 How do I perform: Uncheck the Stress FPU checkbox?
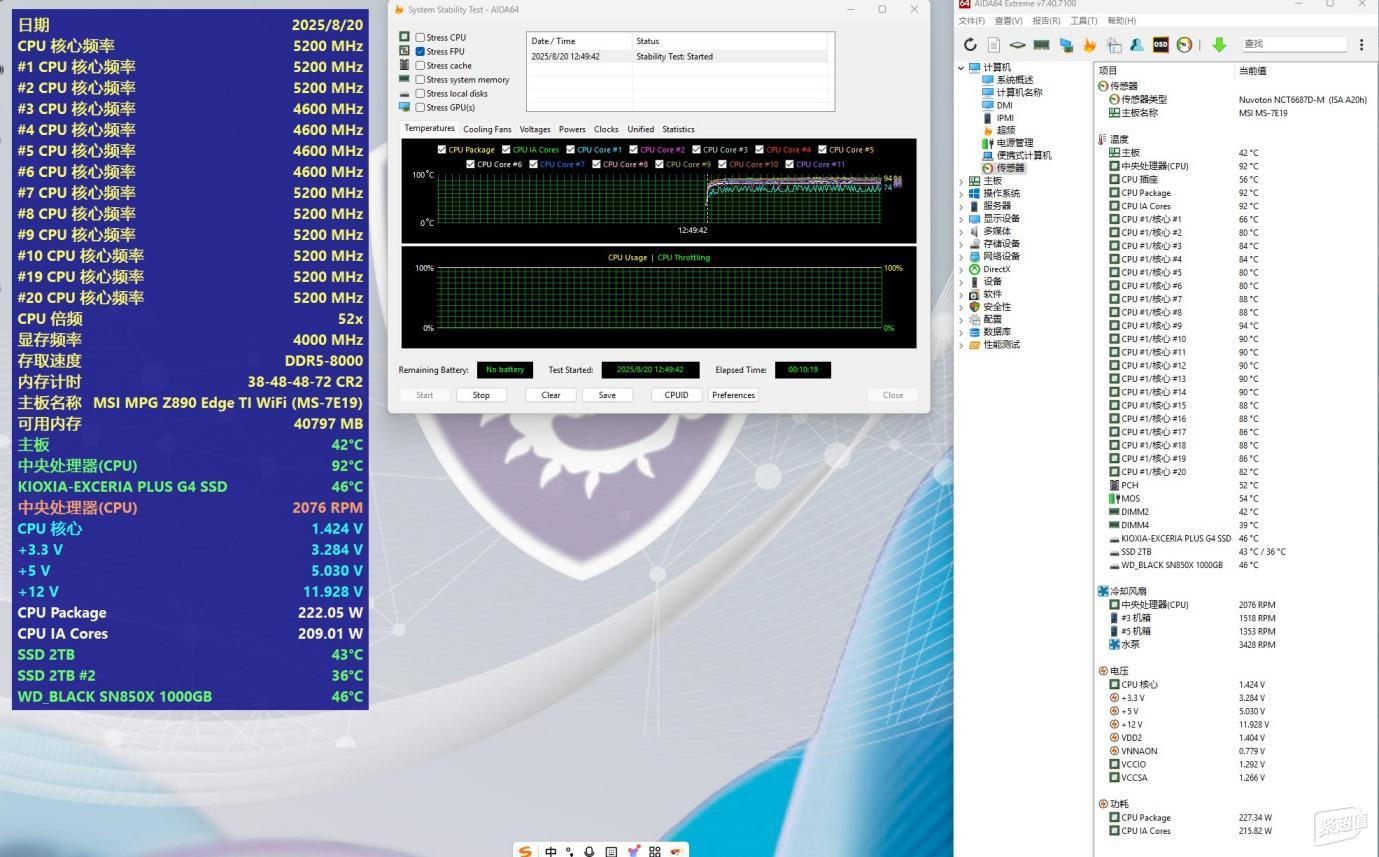421,51
